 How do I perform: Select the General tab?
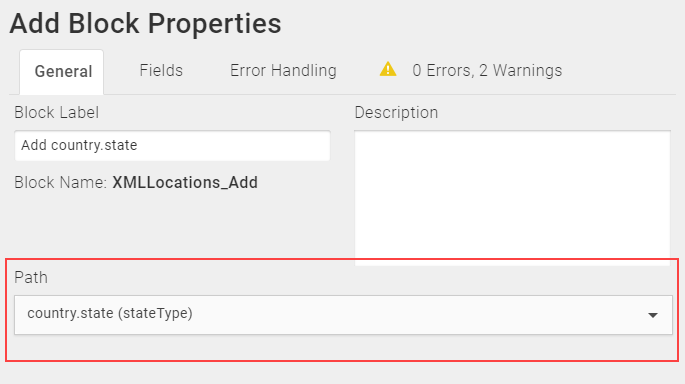62,72
